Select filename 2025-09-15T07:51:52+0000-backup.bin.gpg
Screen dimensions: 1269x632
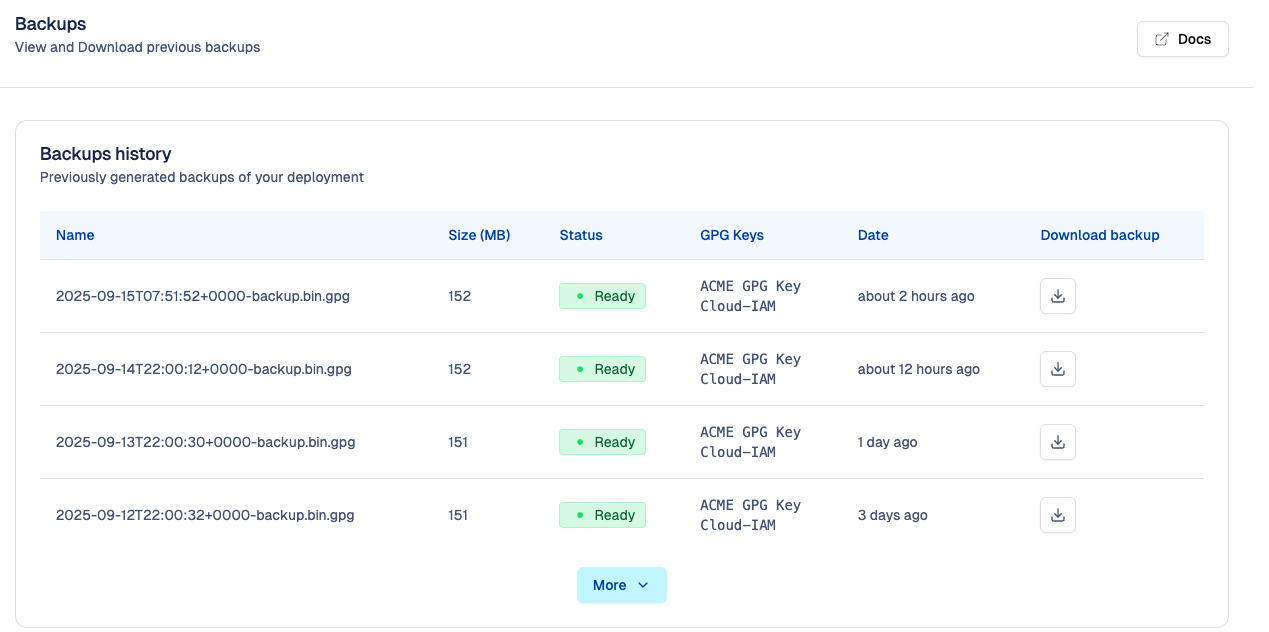(203, 296)
